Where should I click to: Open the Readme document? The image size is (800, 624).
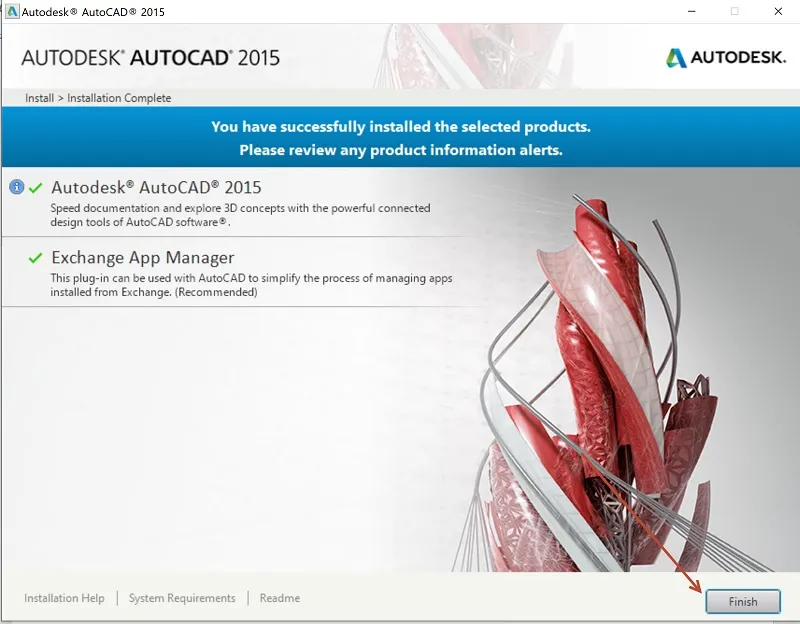(279, 597)
